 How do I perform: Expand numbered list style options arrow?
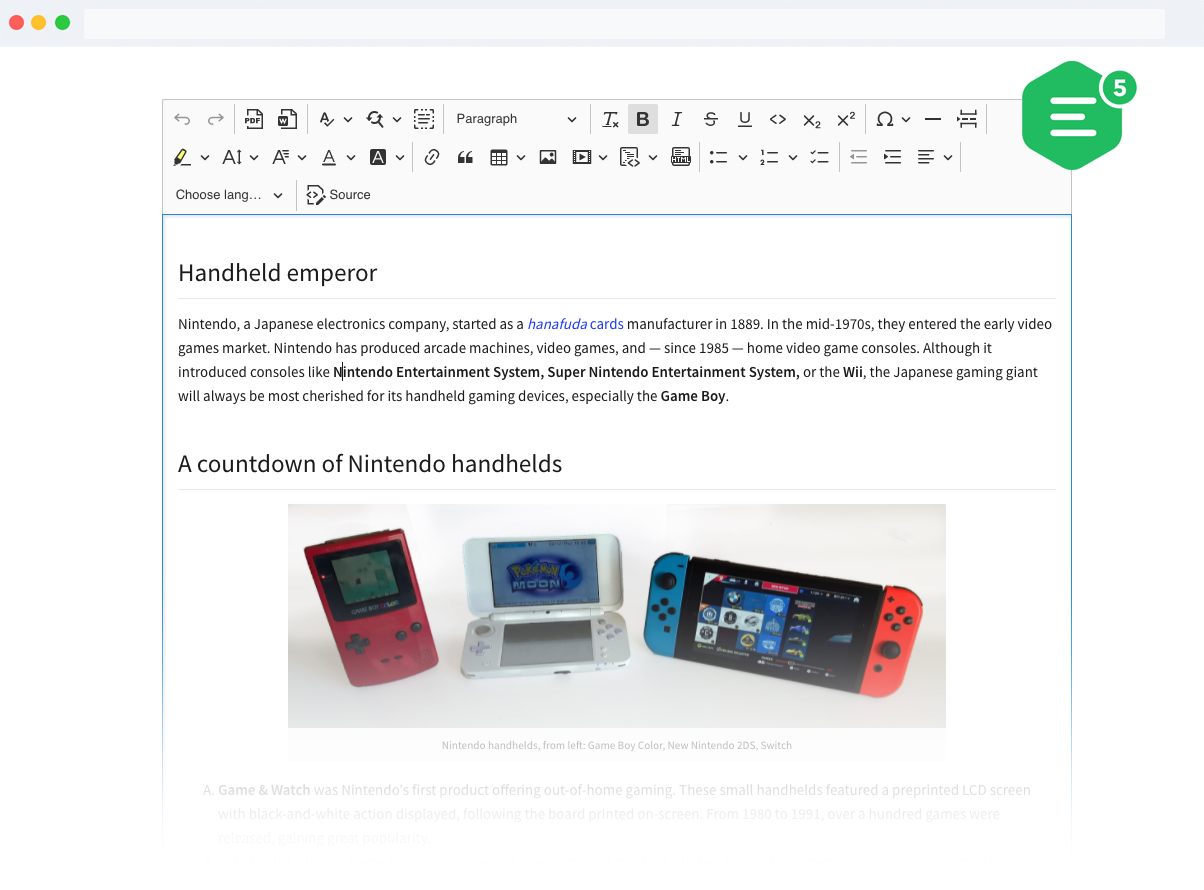793,157
